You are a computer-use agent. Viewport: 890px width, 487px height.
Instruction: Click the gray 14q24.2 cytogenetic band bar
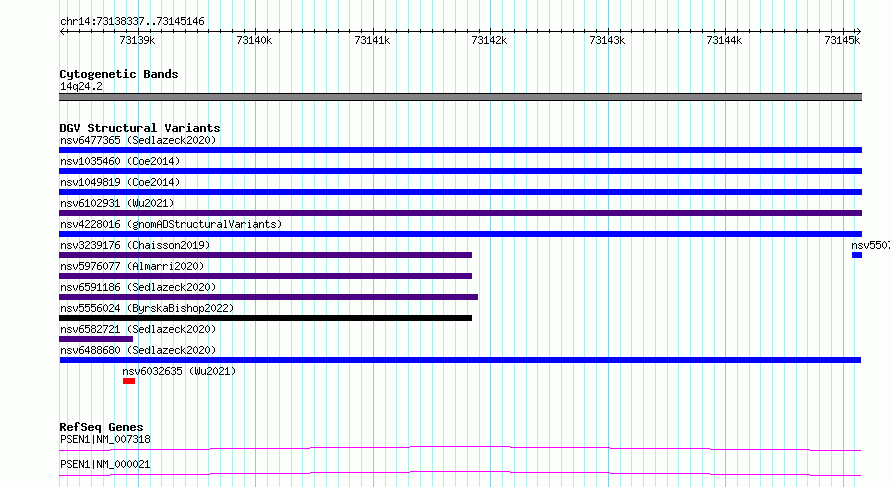[460, 97]
